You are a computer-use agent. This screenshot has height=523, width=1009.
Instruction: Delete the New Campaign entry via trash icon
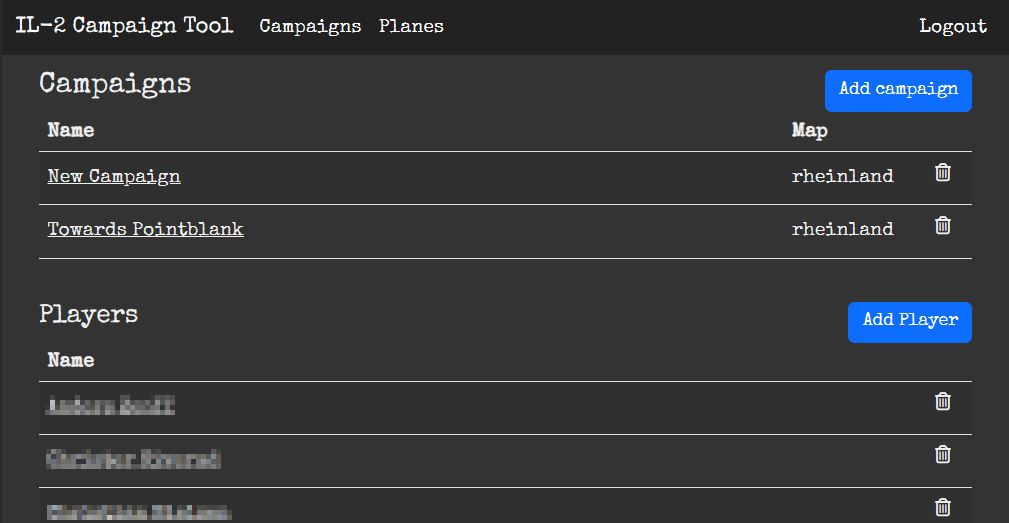point(942,173)
